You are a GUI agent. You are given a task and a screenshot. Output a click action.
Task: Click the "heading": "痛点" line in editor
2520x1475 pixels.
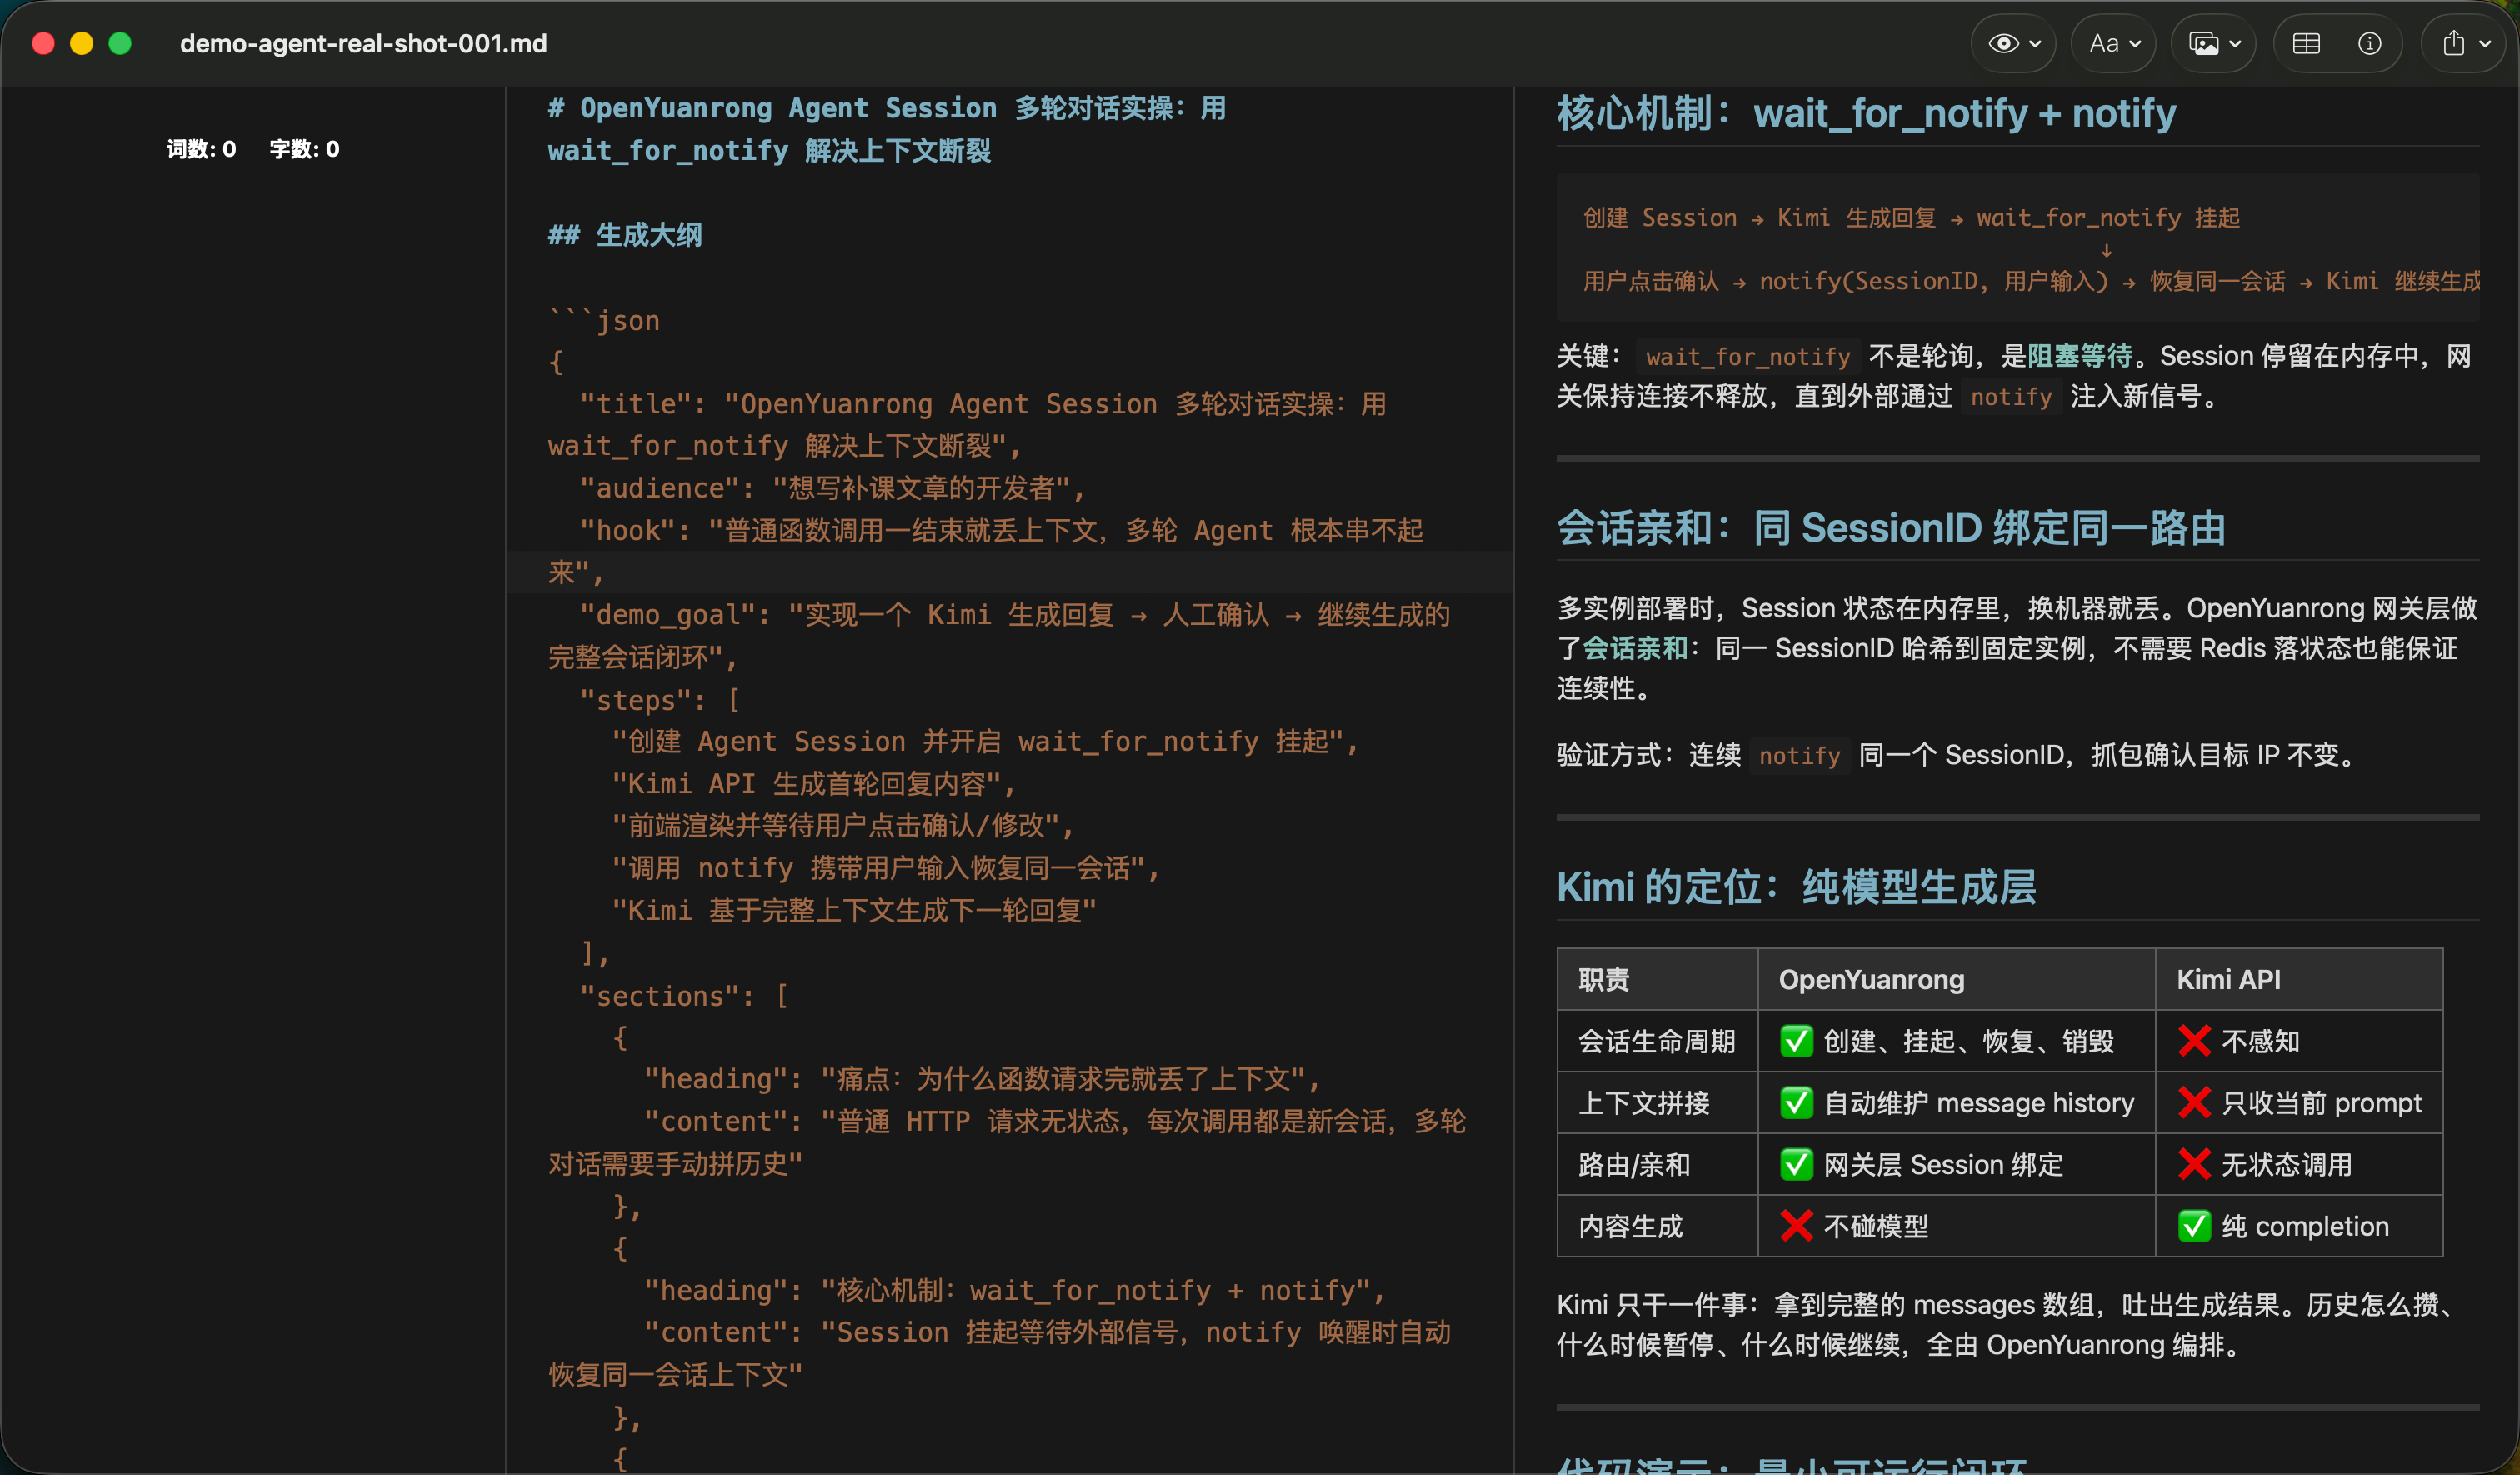[982, 1079]
